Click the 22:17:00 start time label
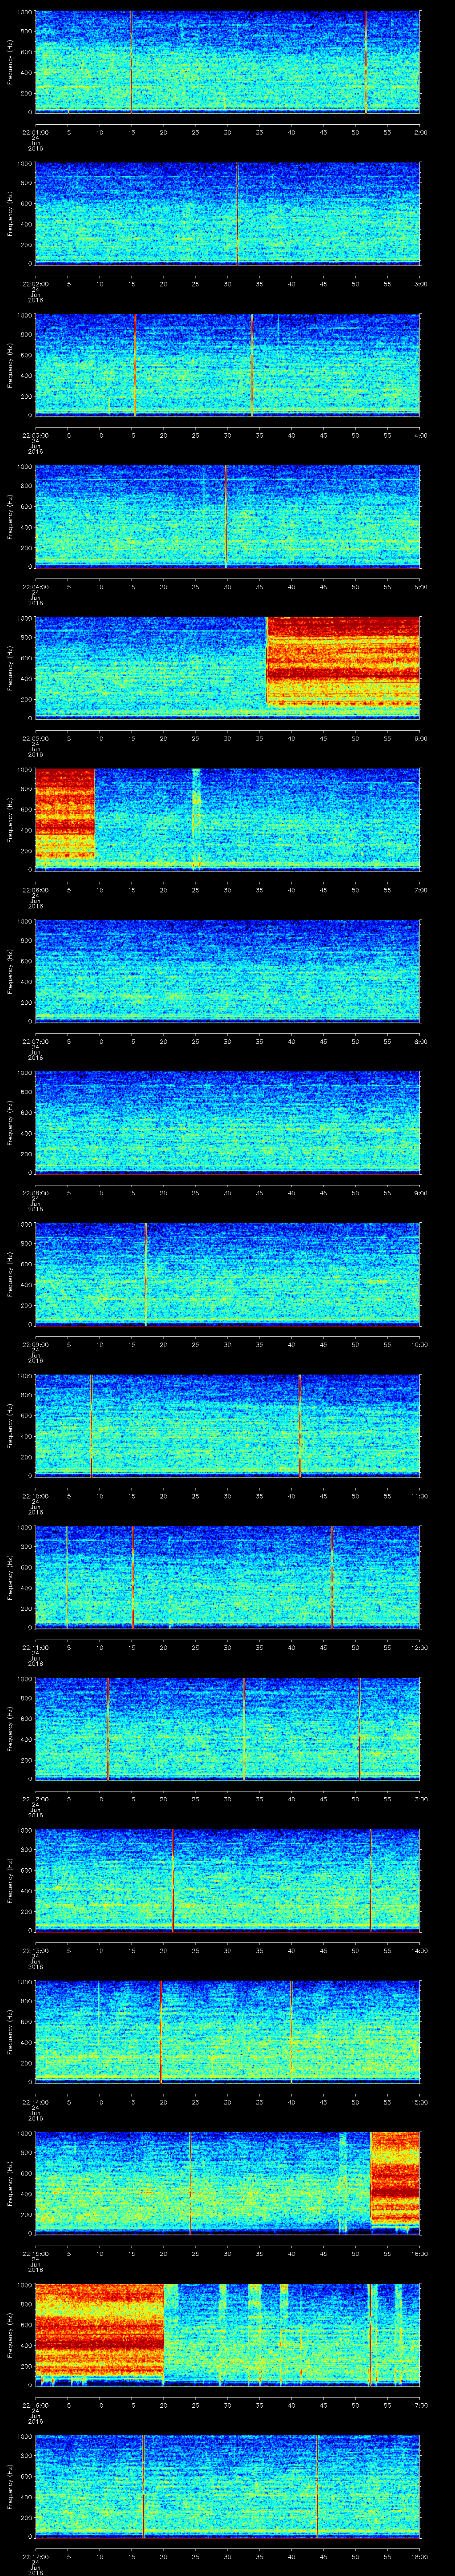Viewport: 455px width, 2576px height. pos(35,2556)
